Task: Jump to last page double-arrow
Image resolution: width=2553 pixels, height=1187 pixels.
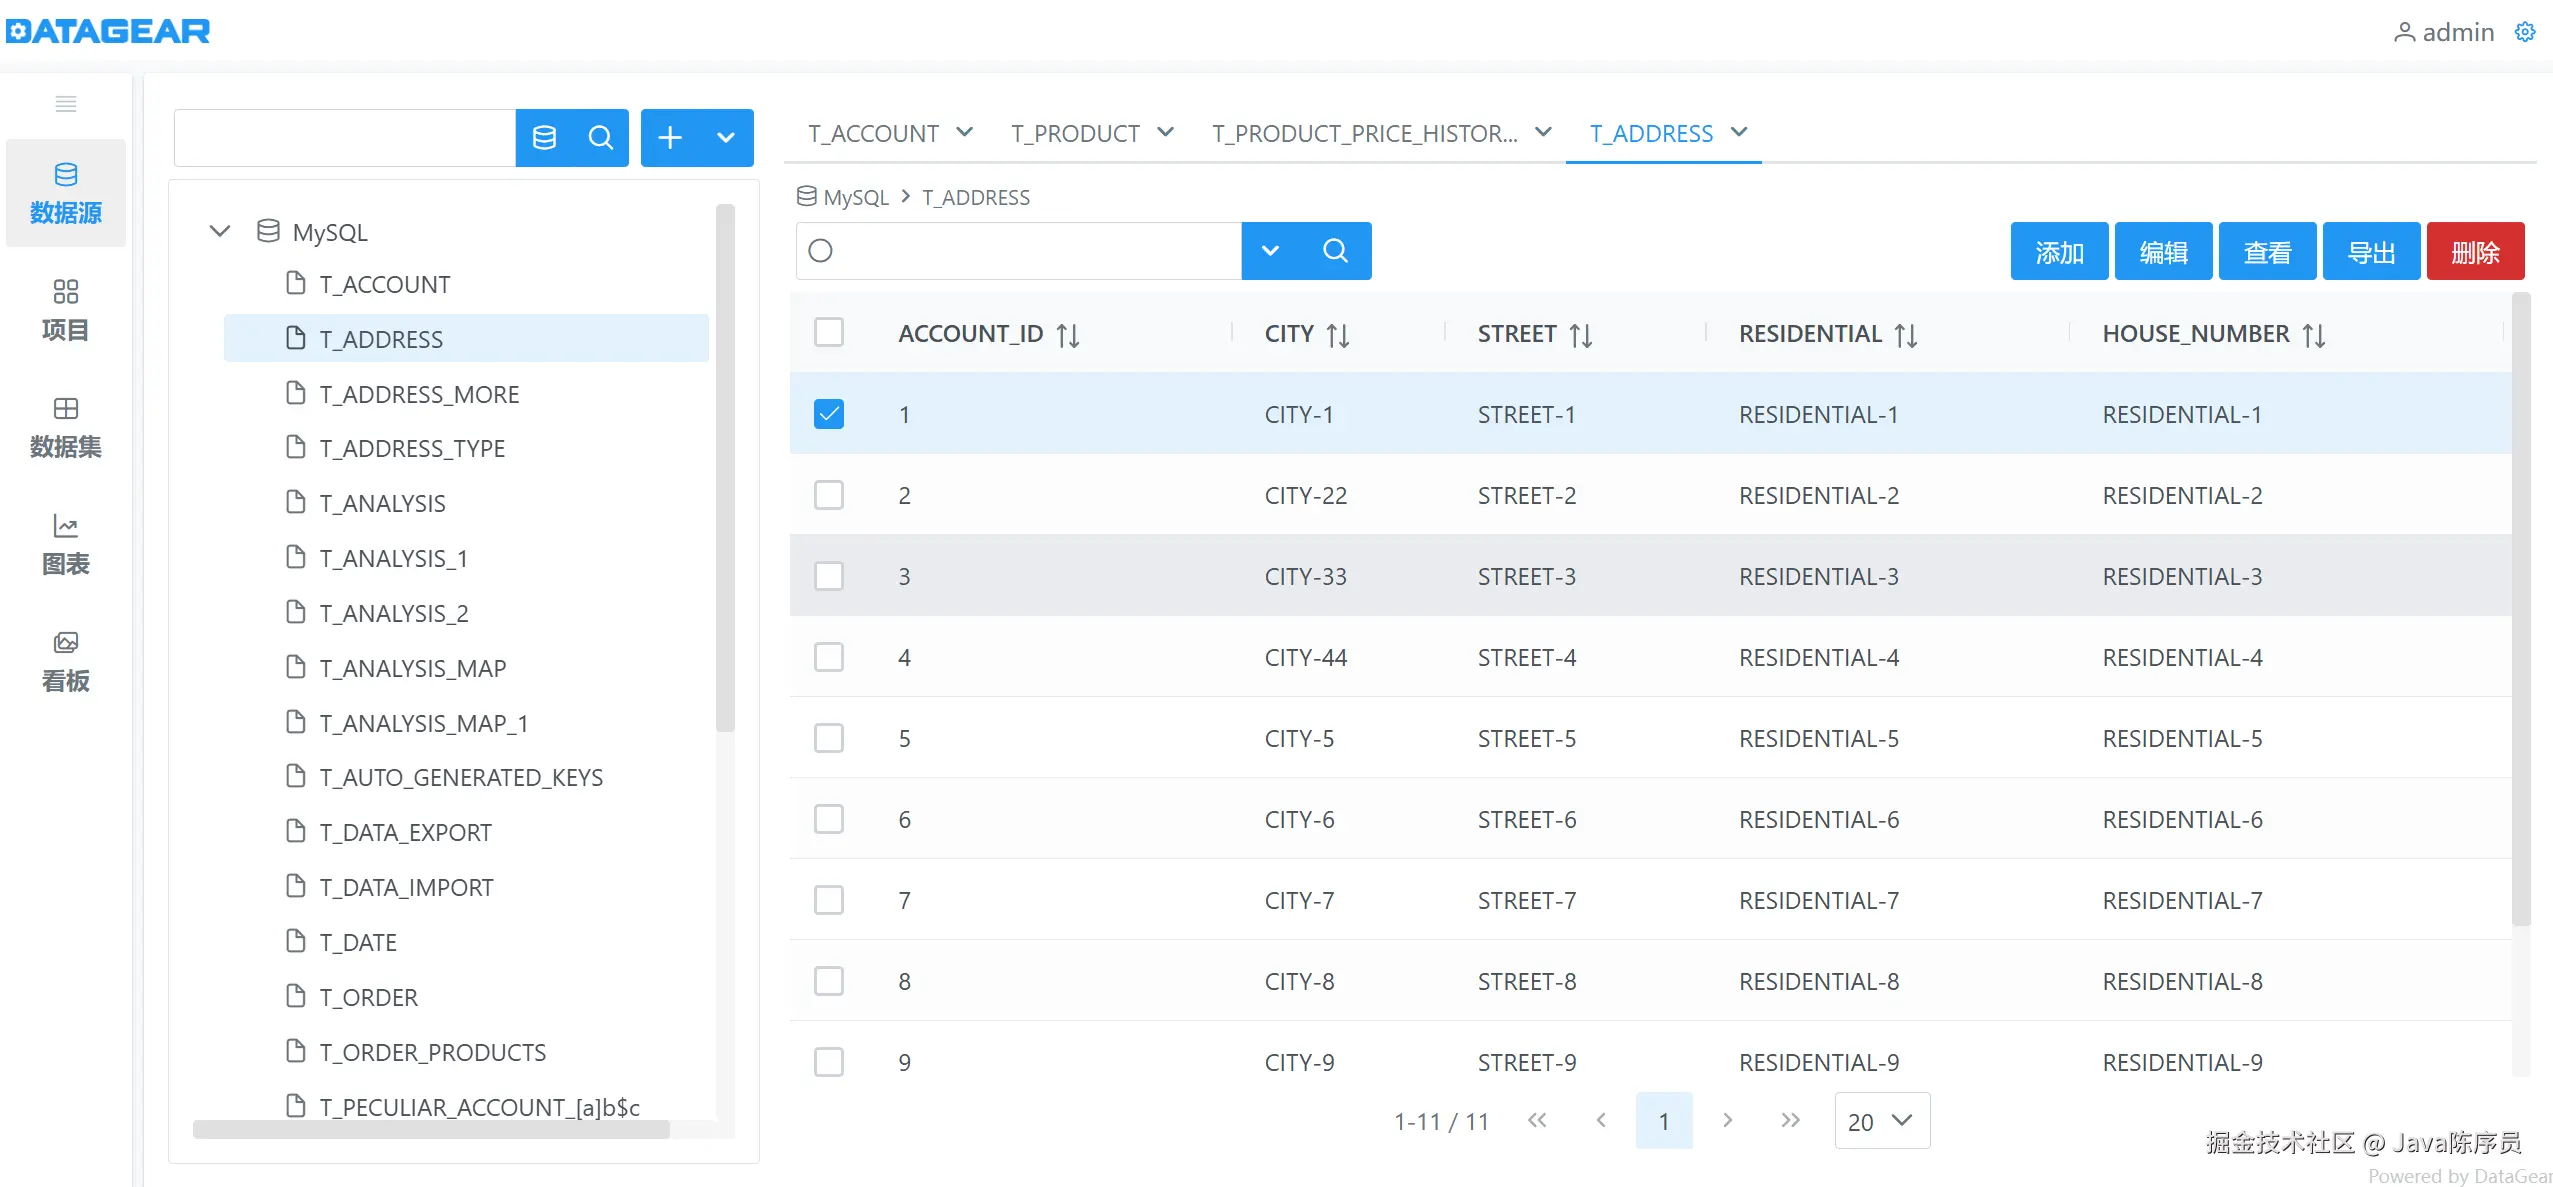Action: (1790, 1120)
